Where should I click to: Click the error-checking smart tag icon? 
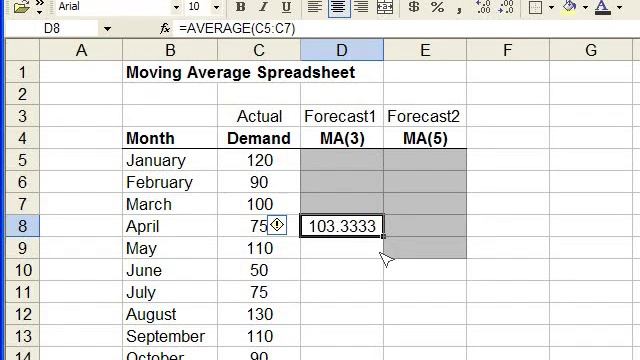click(x=277, y=225)
